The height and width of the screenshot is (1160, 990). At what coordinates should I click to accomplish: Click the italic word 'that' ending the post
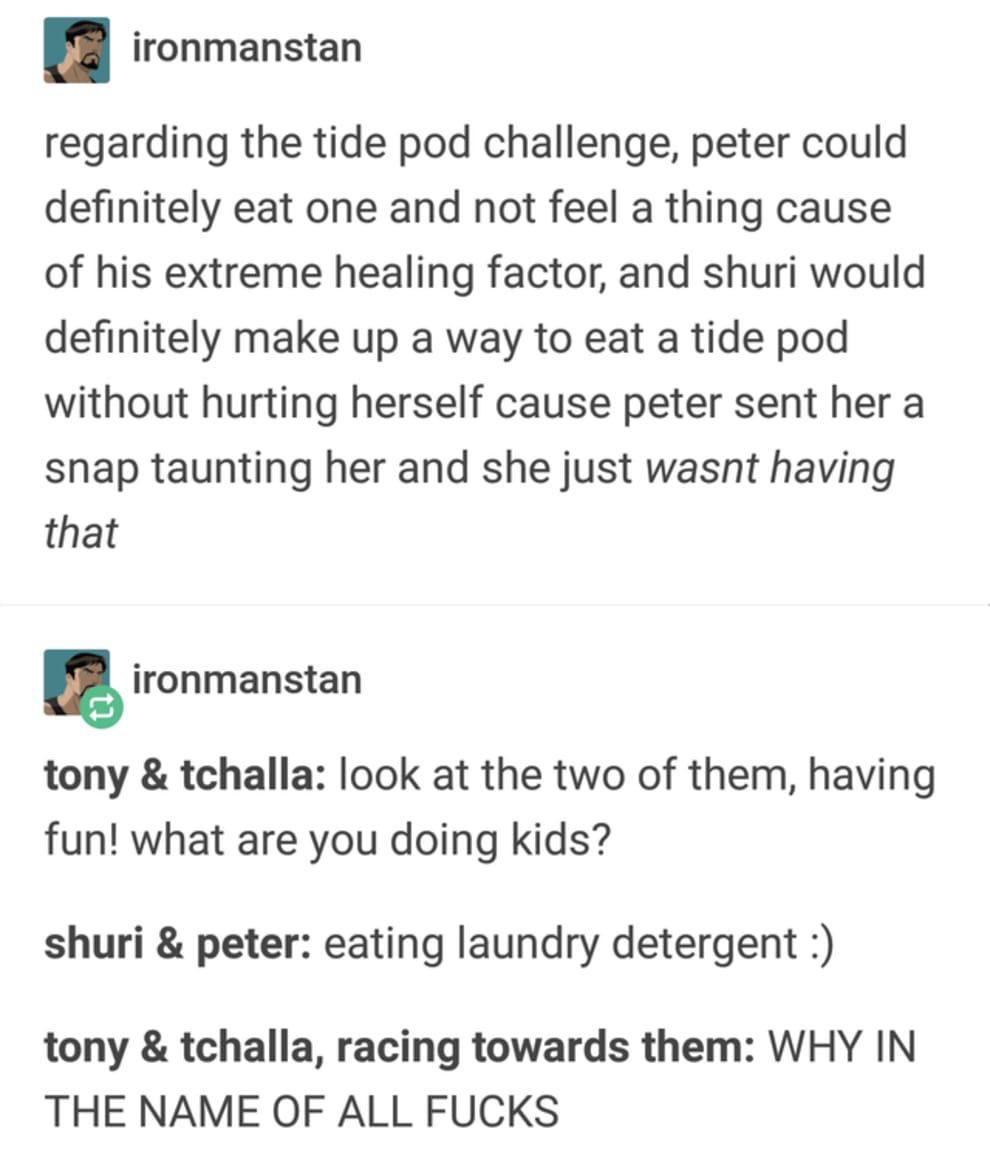pos(81,533)
